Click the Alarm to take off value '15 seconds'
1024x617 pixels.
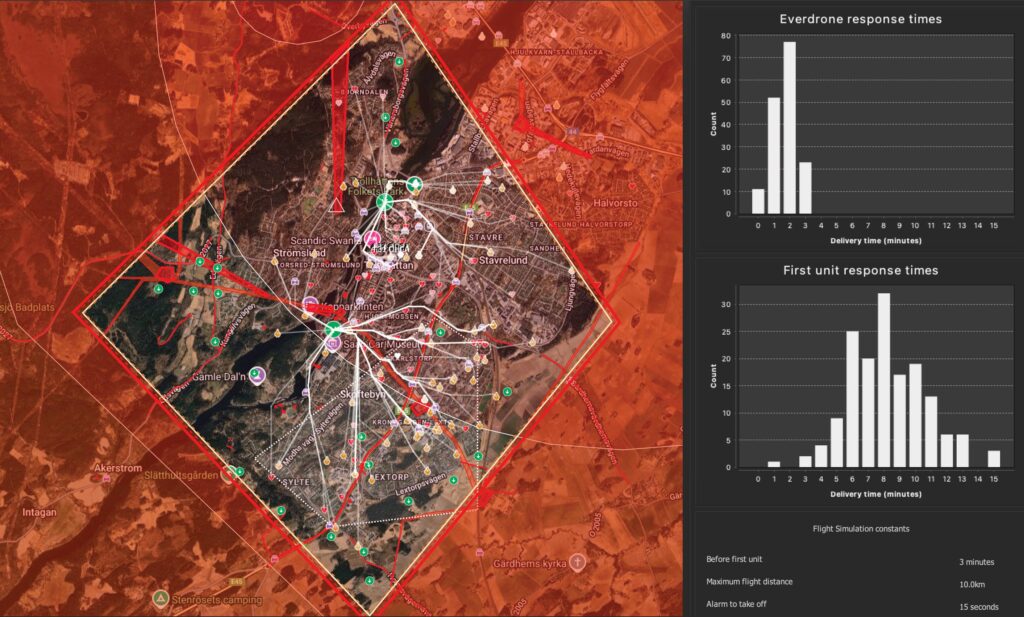(977, 606)
